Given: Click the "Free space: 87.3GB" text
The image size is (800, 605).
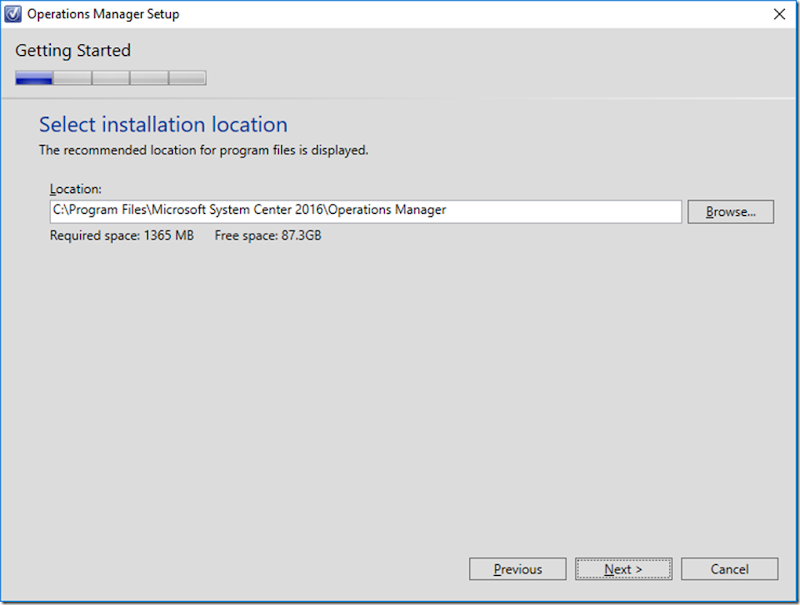Looking at the screenshot, I should click(268, 236).
